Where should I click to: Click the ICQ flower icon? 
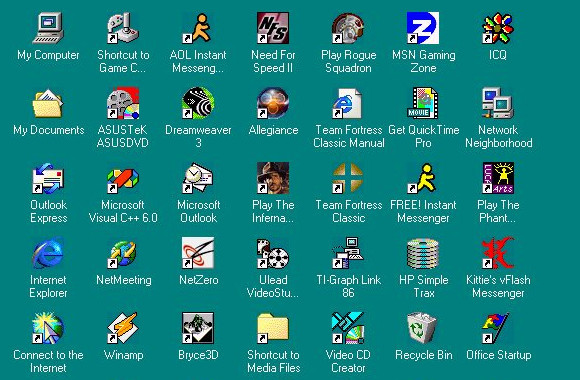498,28
